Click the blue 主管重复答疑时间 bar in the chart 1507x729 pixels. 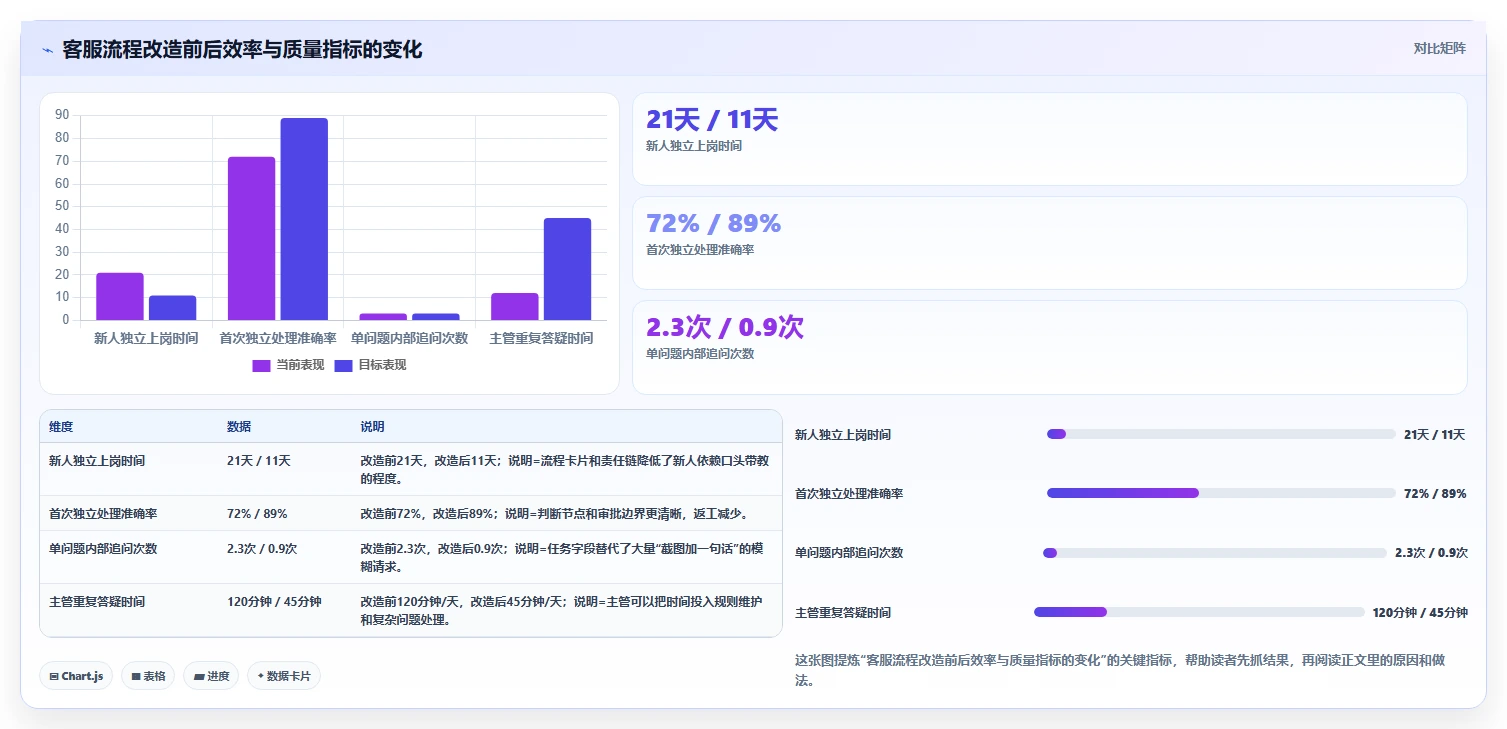pyautogui.click(x=567, y=269)
